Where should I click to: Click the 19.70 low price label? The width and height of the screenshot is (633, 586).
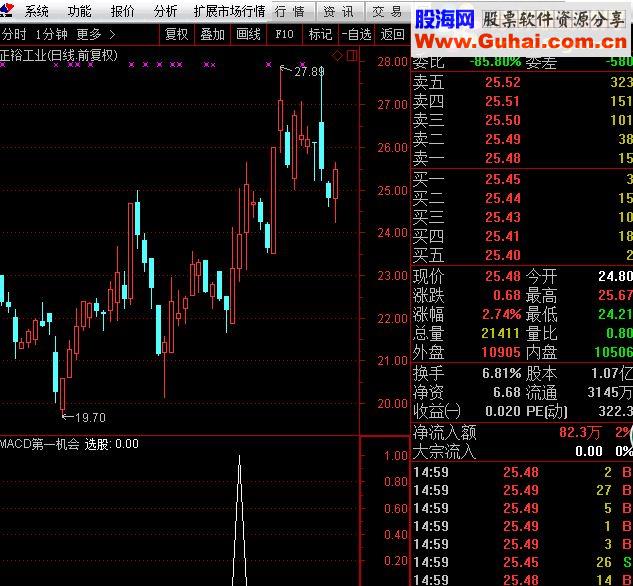click(90, 417)
